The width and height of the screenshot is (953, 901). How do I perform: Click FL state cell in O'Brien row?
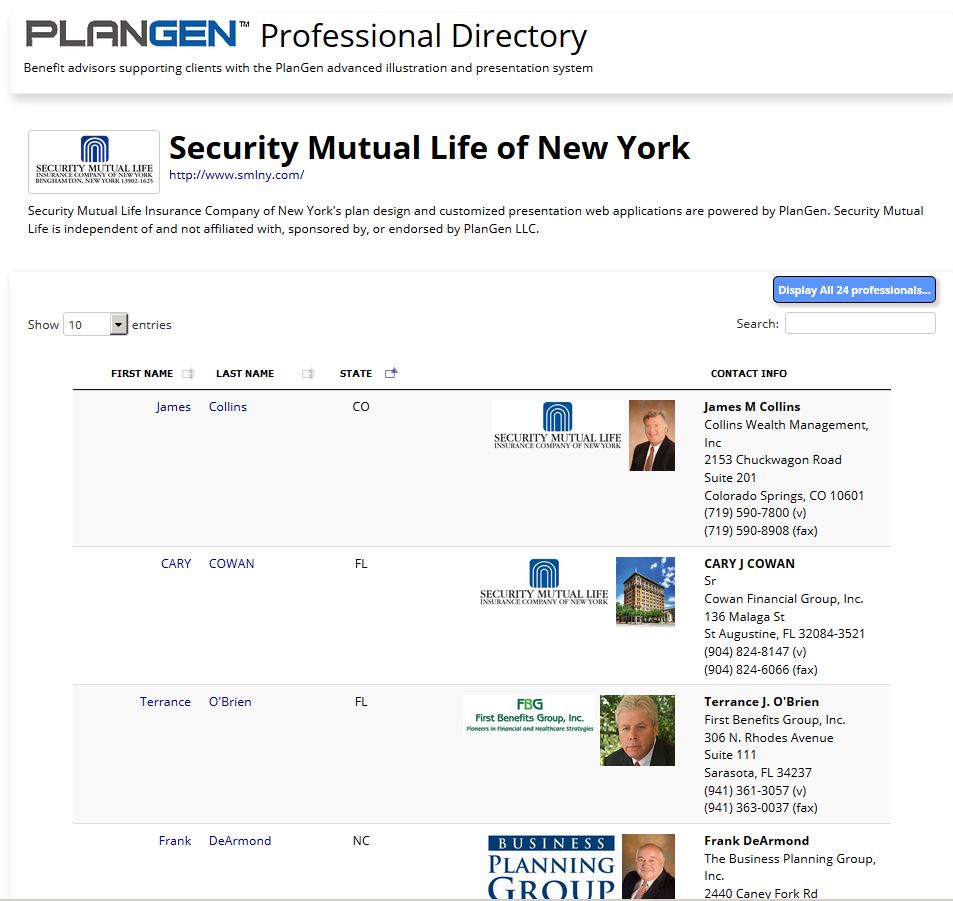pos(361,702)
